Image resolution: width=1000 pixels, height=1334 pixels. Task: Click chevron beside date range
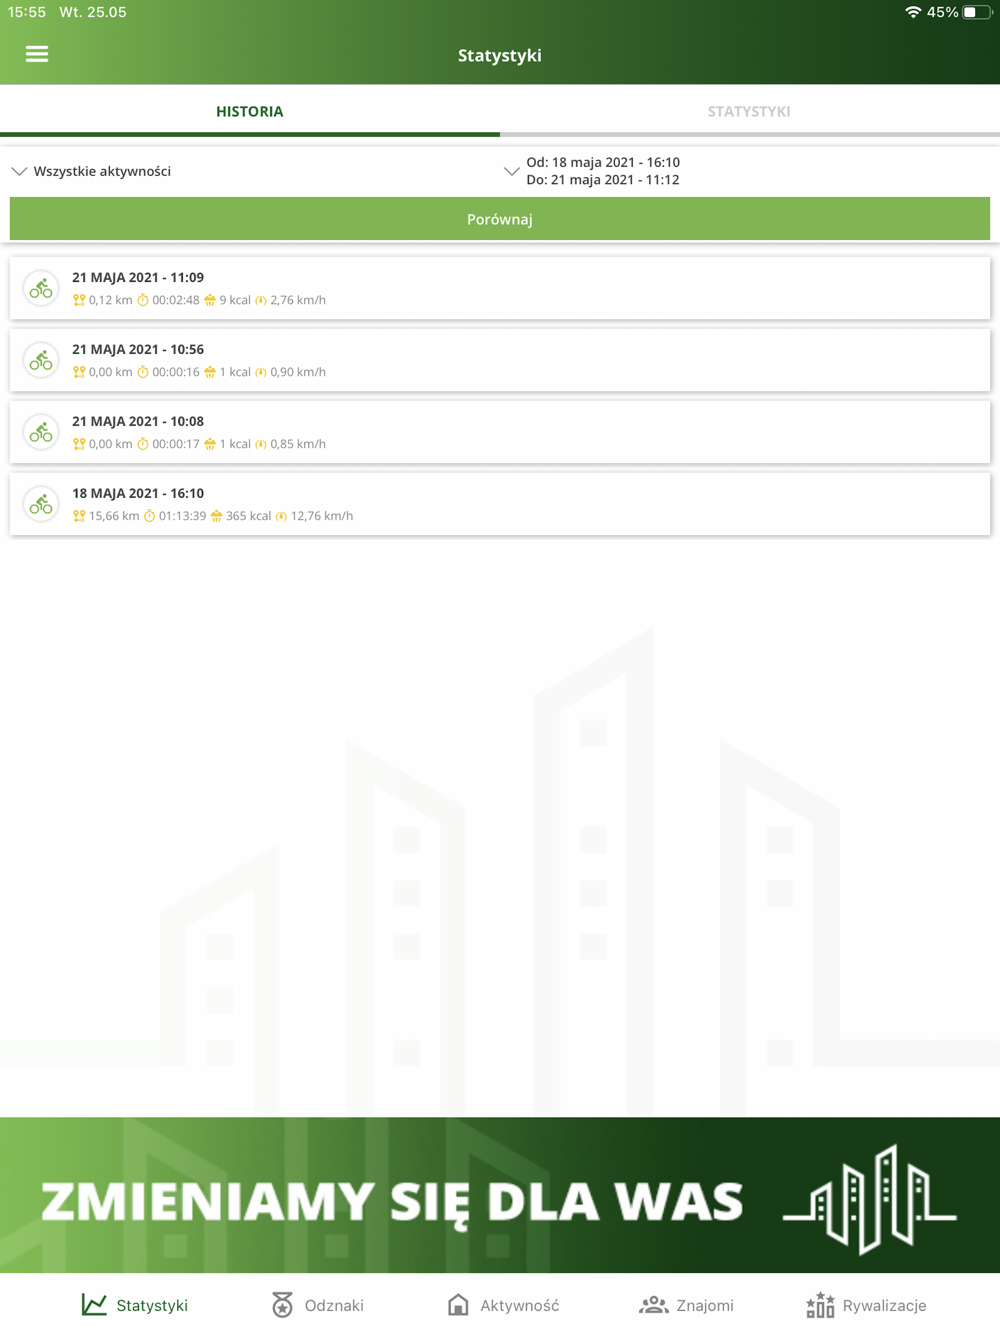point(512,171)
